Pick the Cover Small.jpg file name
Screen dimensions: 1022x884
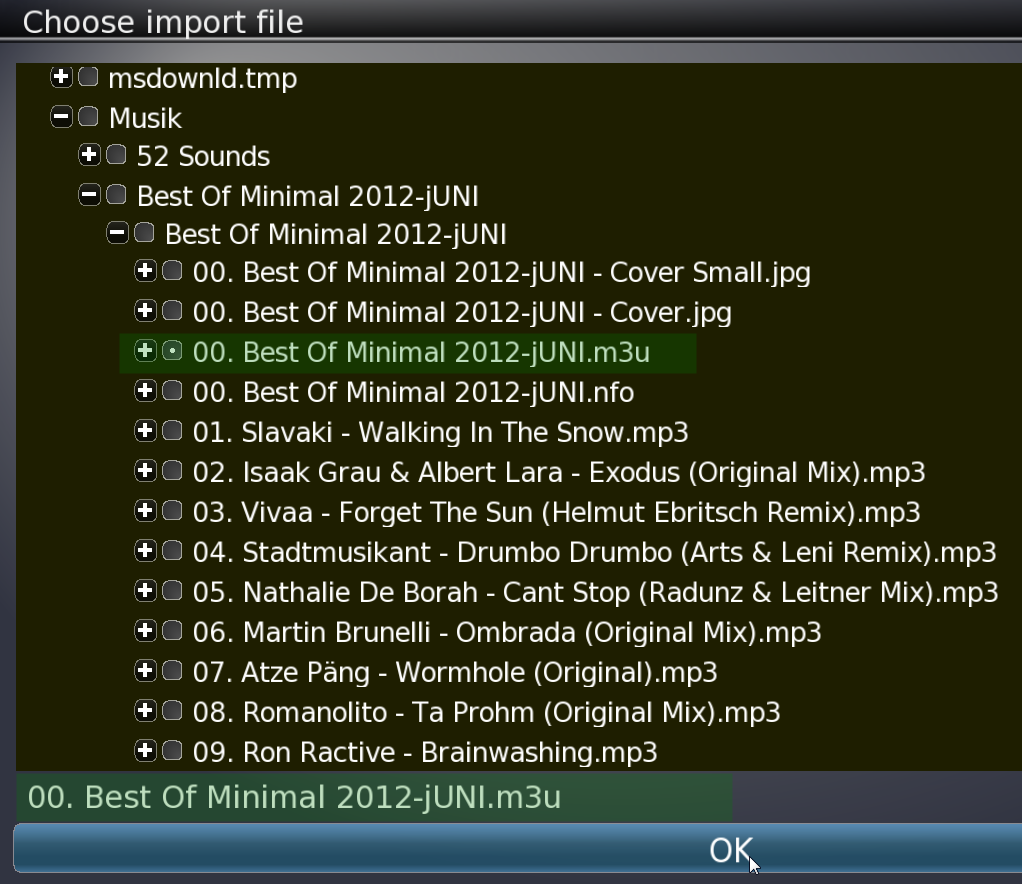tap(502, 273)
